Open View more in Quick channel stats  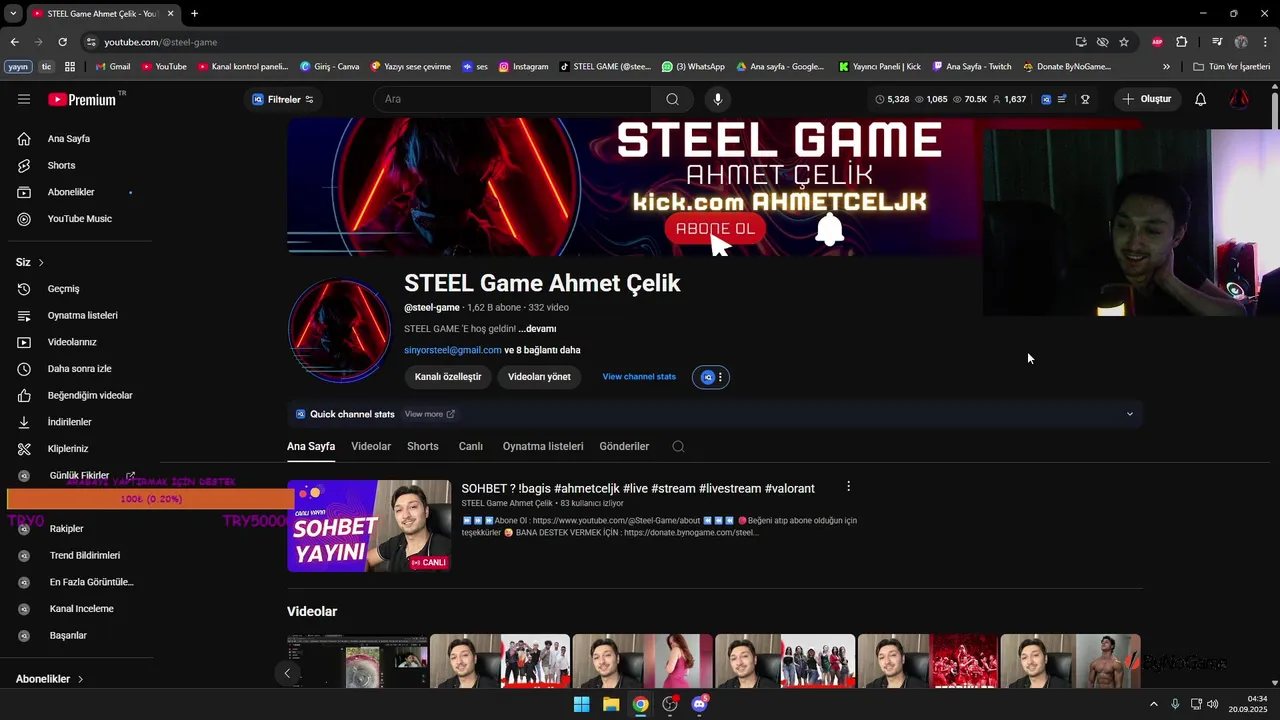[x=429, y=414]
